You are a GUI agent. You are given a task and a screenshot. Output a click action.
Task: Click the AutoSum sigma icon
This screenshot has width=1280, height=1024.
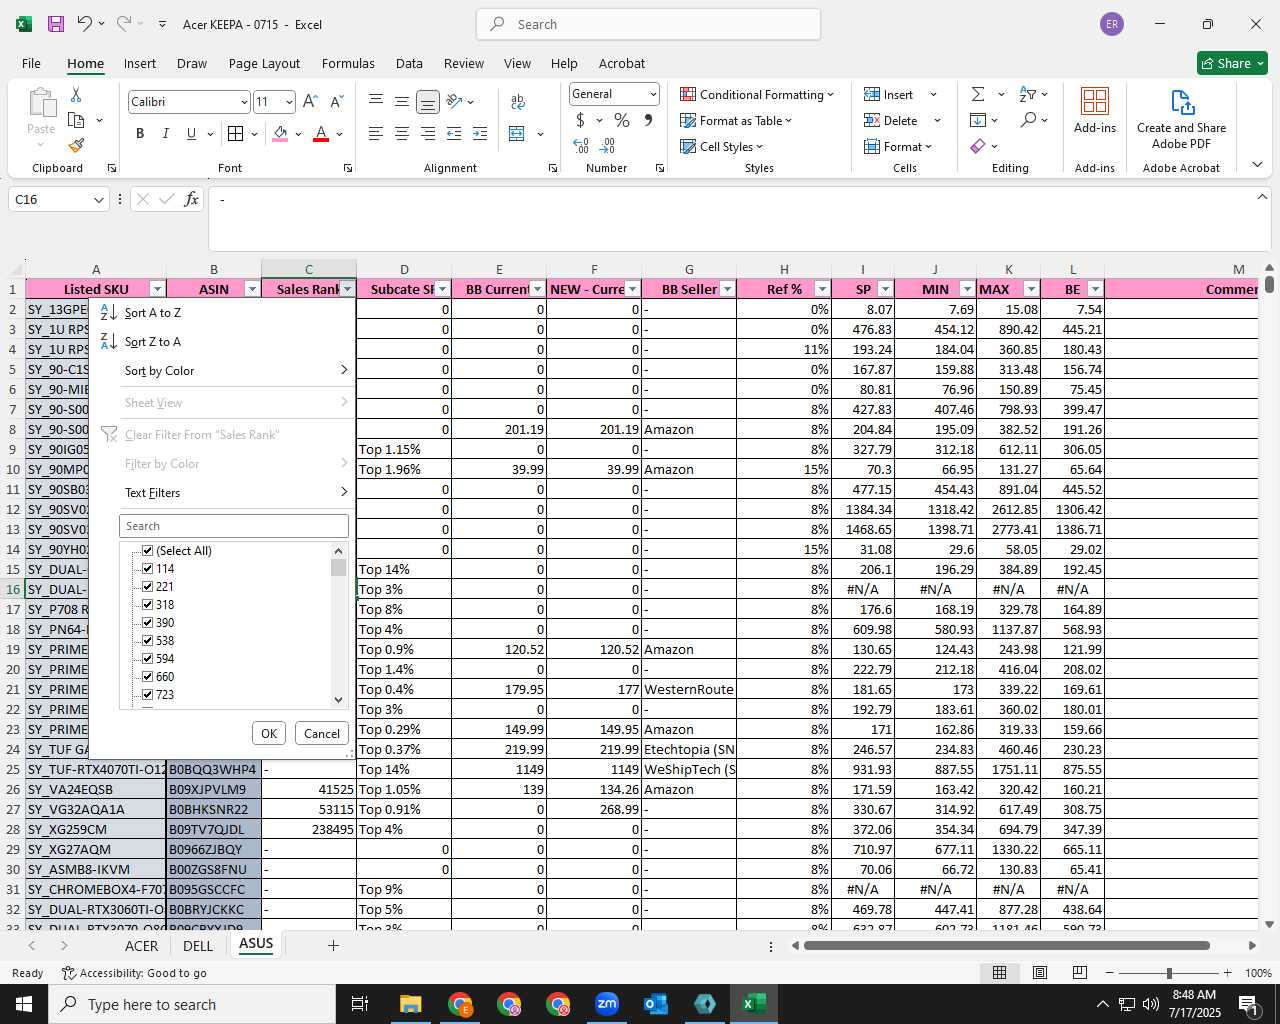click(977, 94)
